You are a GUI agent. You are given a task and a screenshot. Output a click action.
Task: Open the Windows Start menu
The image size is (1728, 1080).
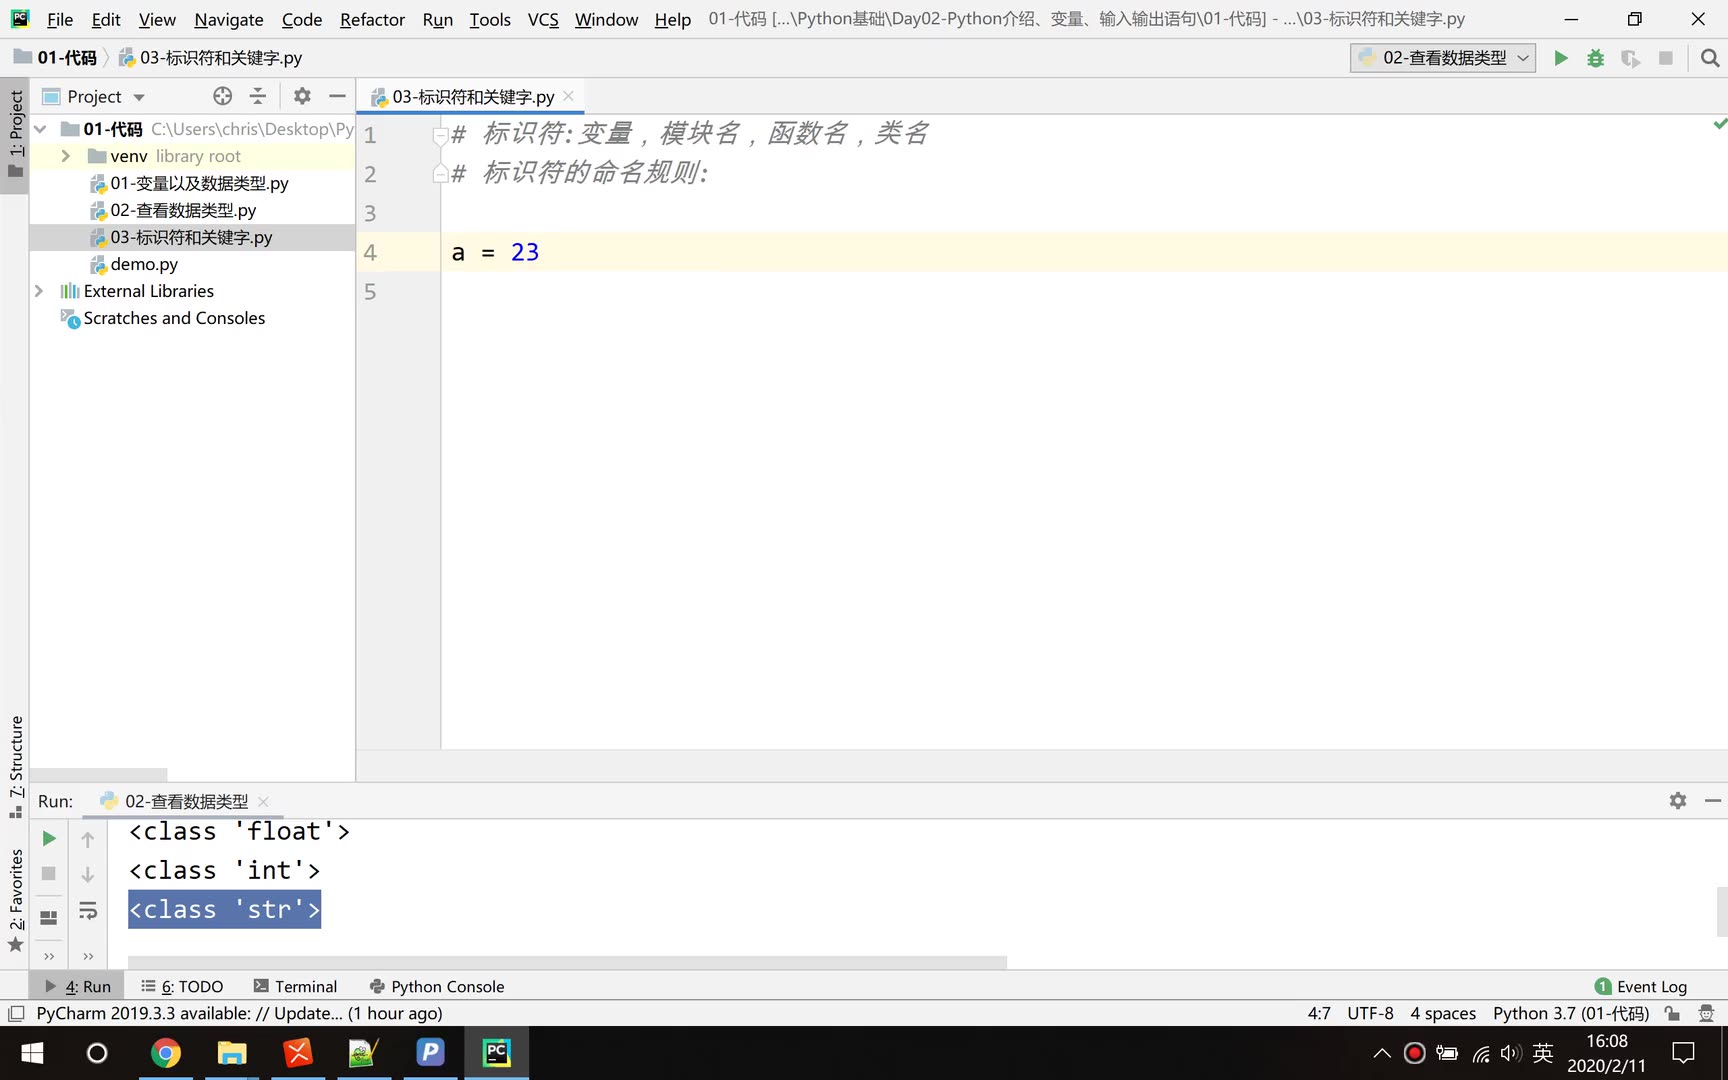point(32,1053)
